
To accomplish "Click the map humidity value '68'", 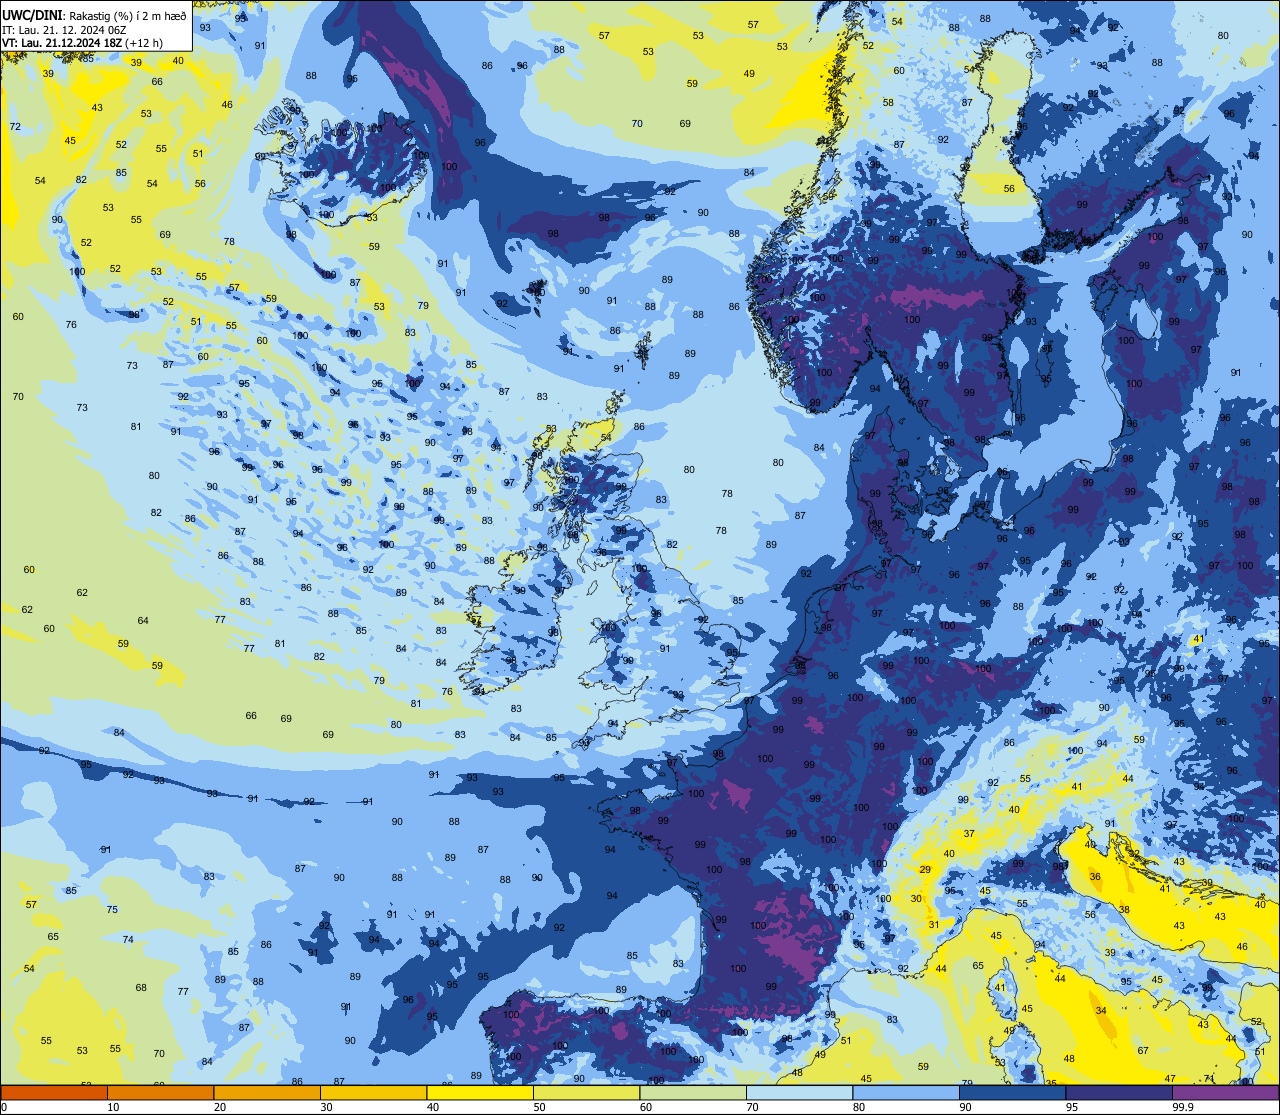I will pos(141,988).
